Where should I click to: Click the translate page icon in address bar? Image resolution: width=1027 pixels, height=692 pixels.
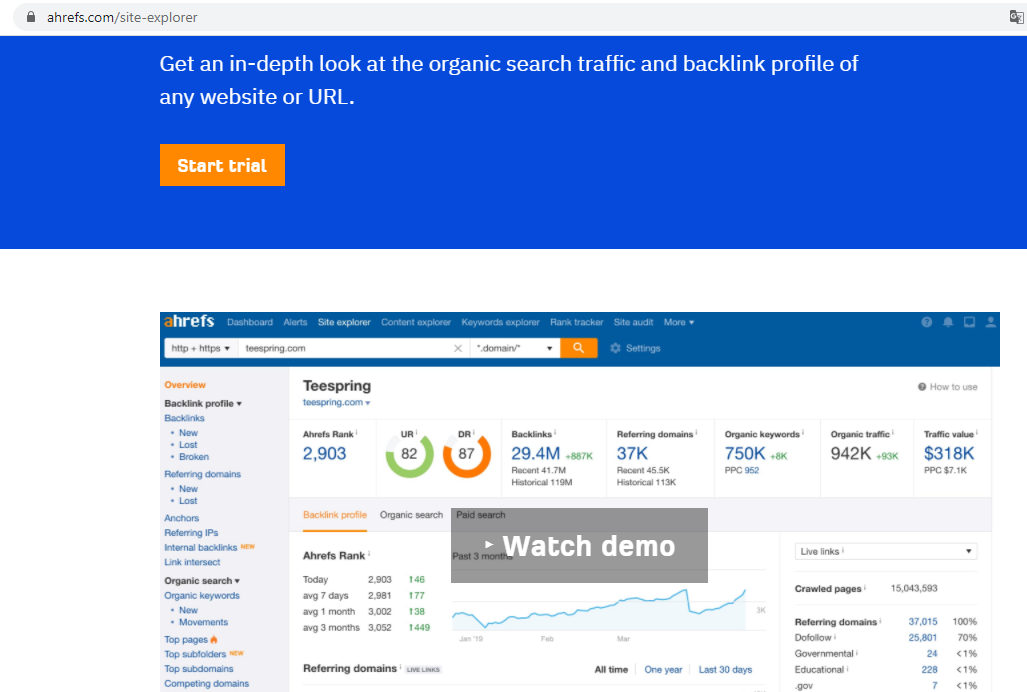click(1016, 17)
